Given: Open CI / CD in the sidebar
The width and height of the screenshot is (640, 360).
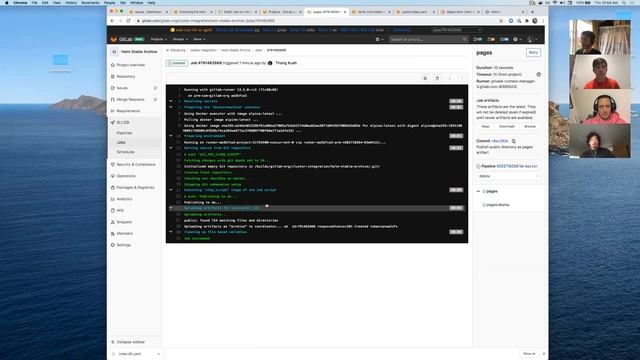Looking at the screenshot, I should tap(123, 122).
